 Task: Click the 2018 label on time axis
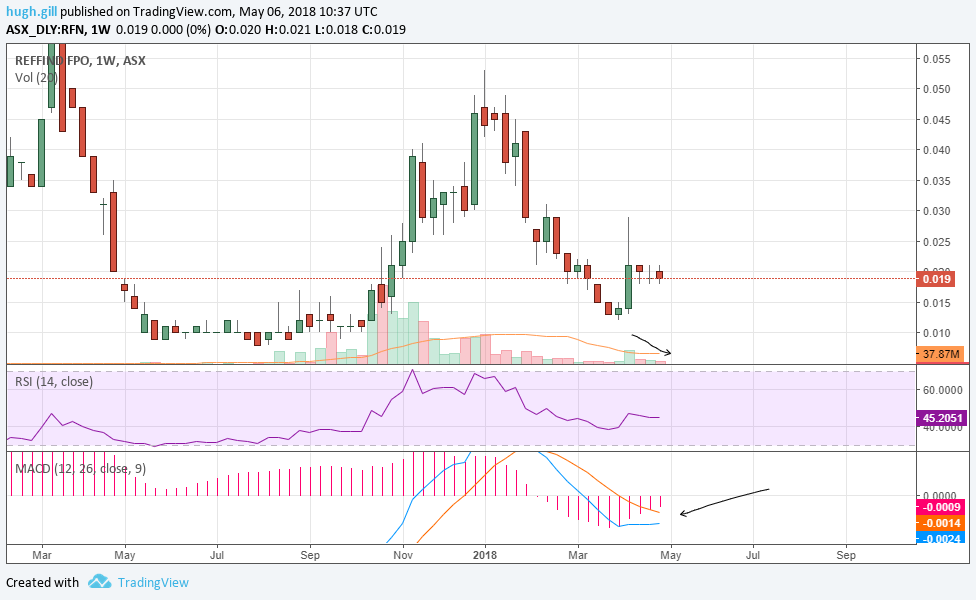(485, 555)
